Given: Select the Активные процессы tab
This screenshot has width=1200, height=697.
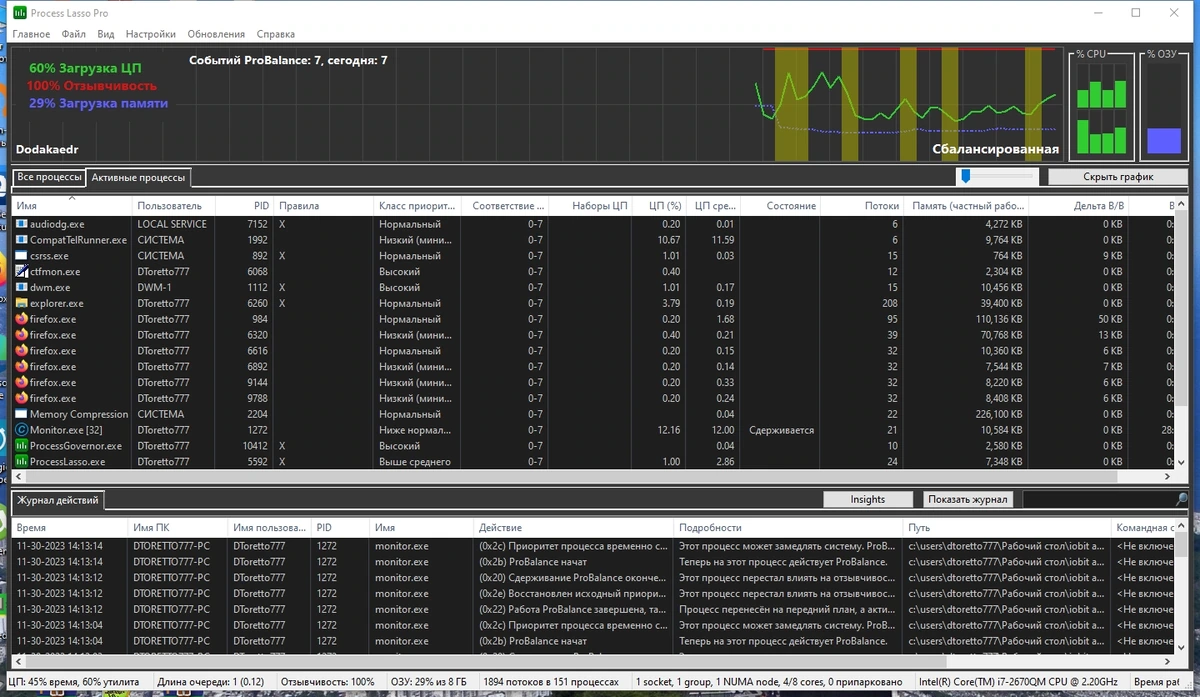Looking at the screenshot, I should pyautogui.click(x=138, y=177).
